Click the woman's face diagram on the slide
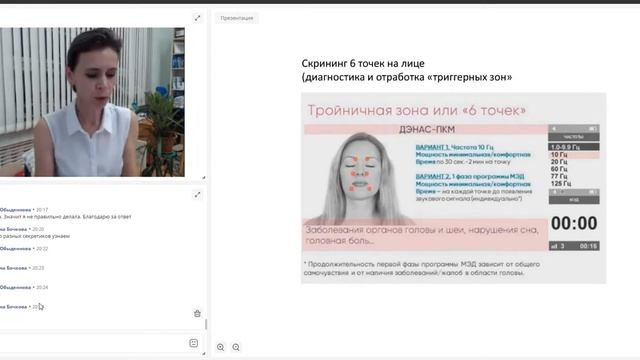This screenshot has height=360, width=640. (359, 178)
